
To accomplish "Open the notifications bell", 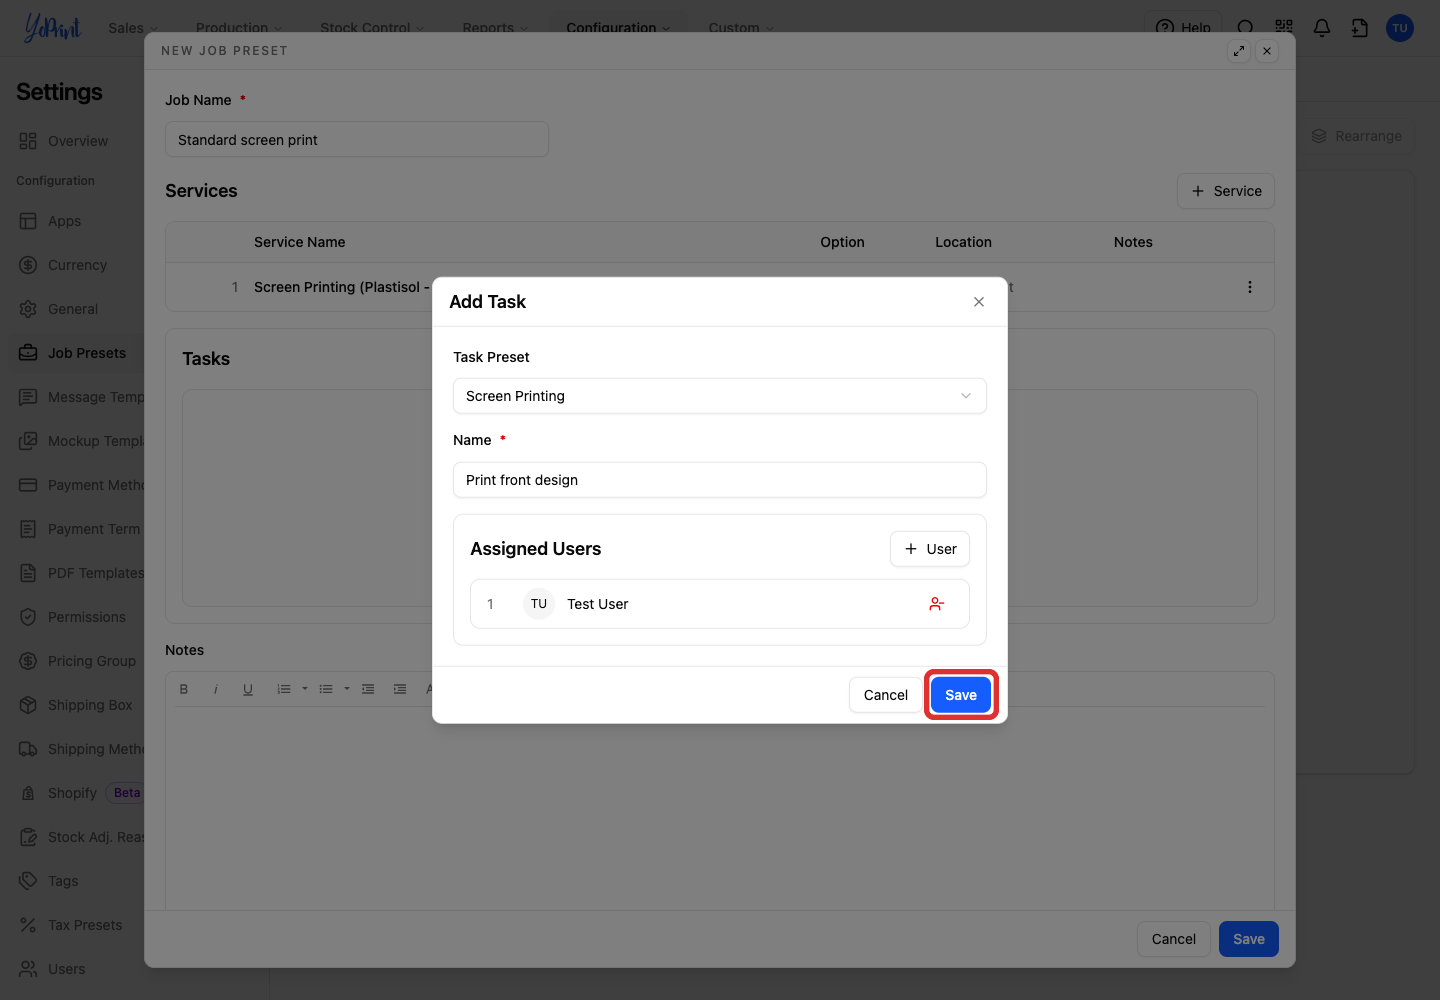I will (x=1322, y=28).
